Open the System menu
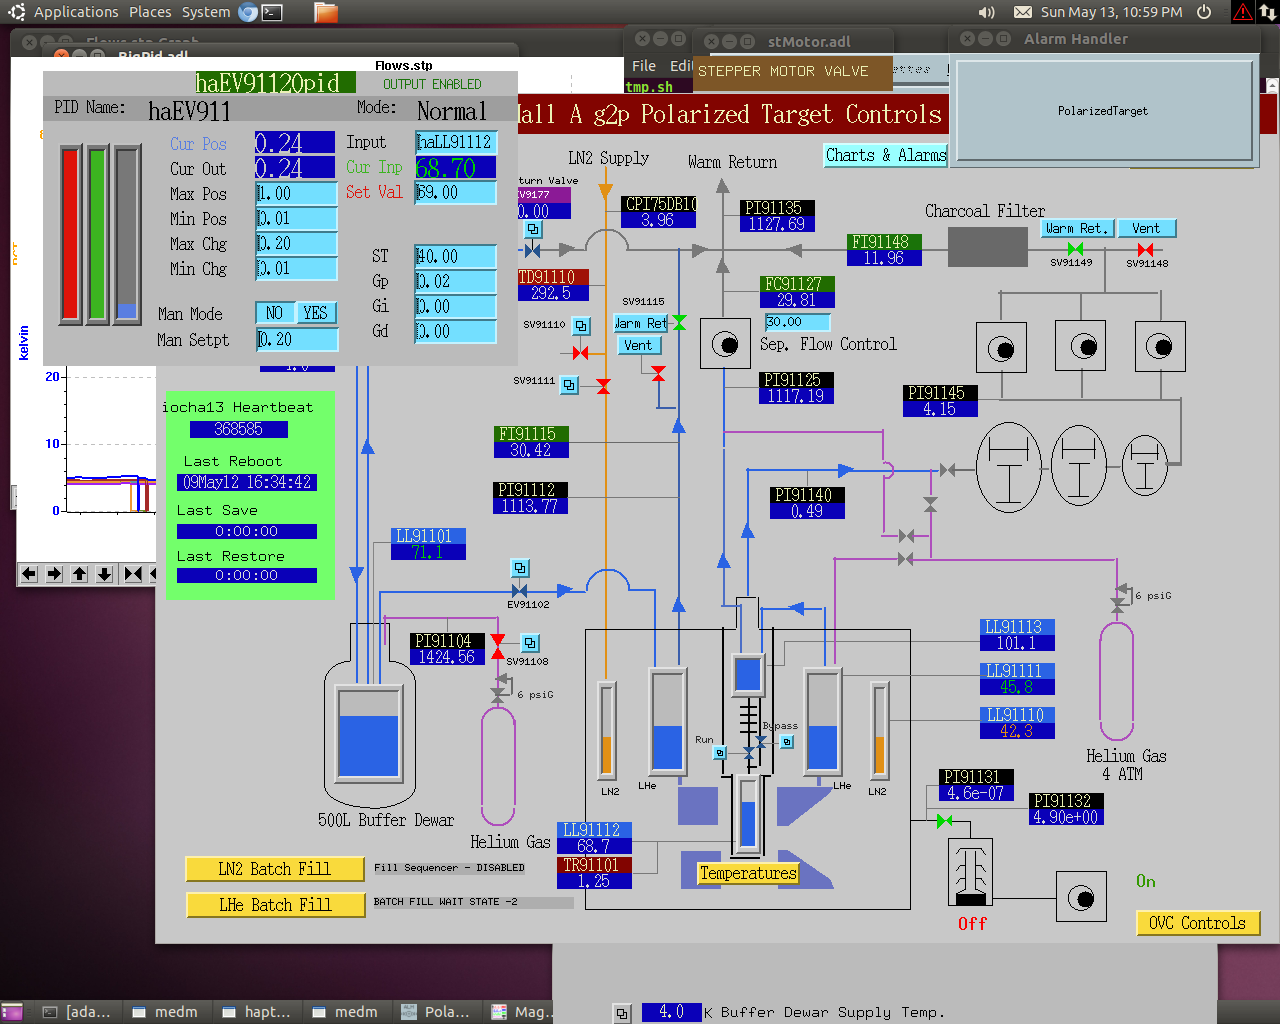 (x=206, y=12)
